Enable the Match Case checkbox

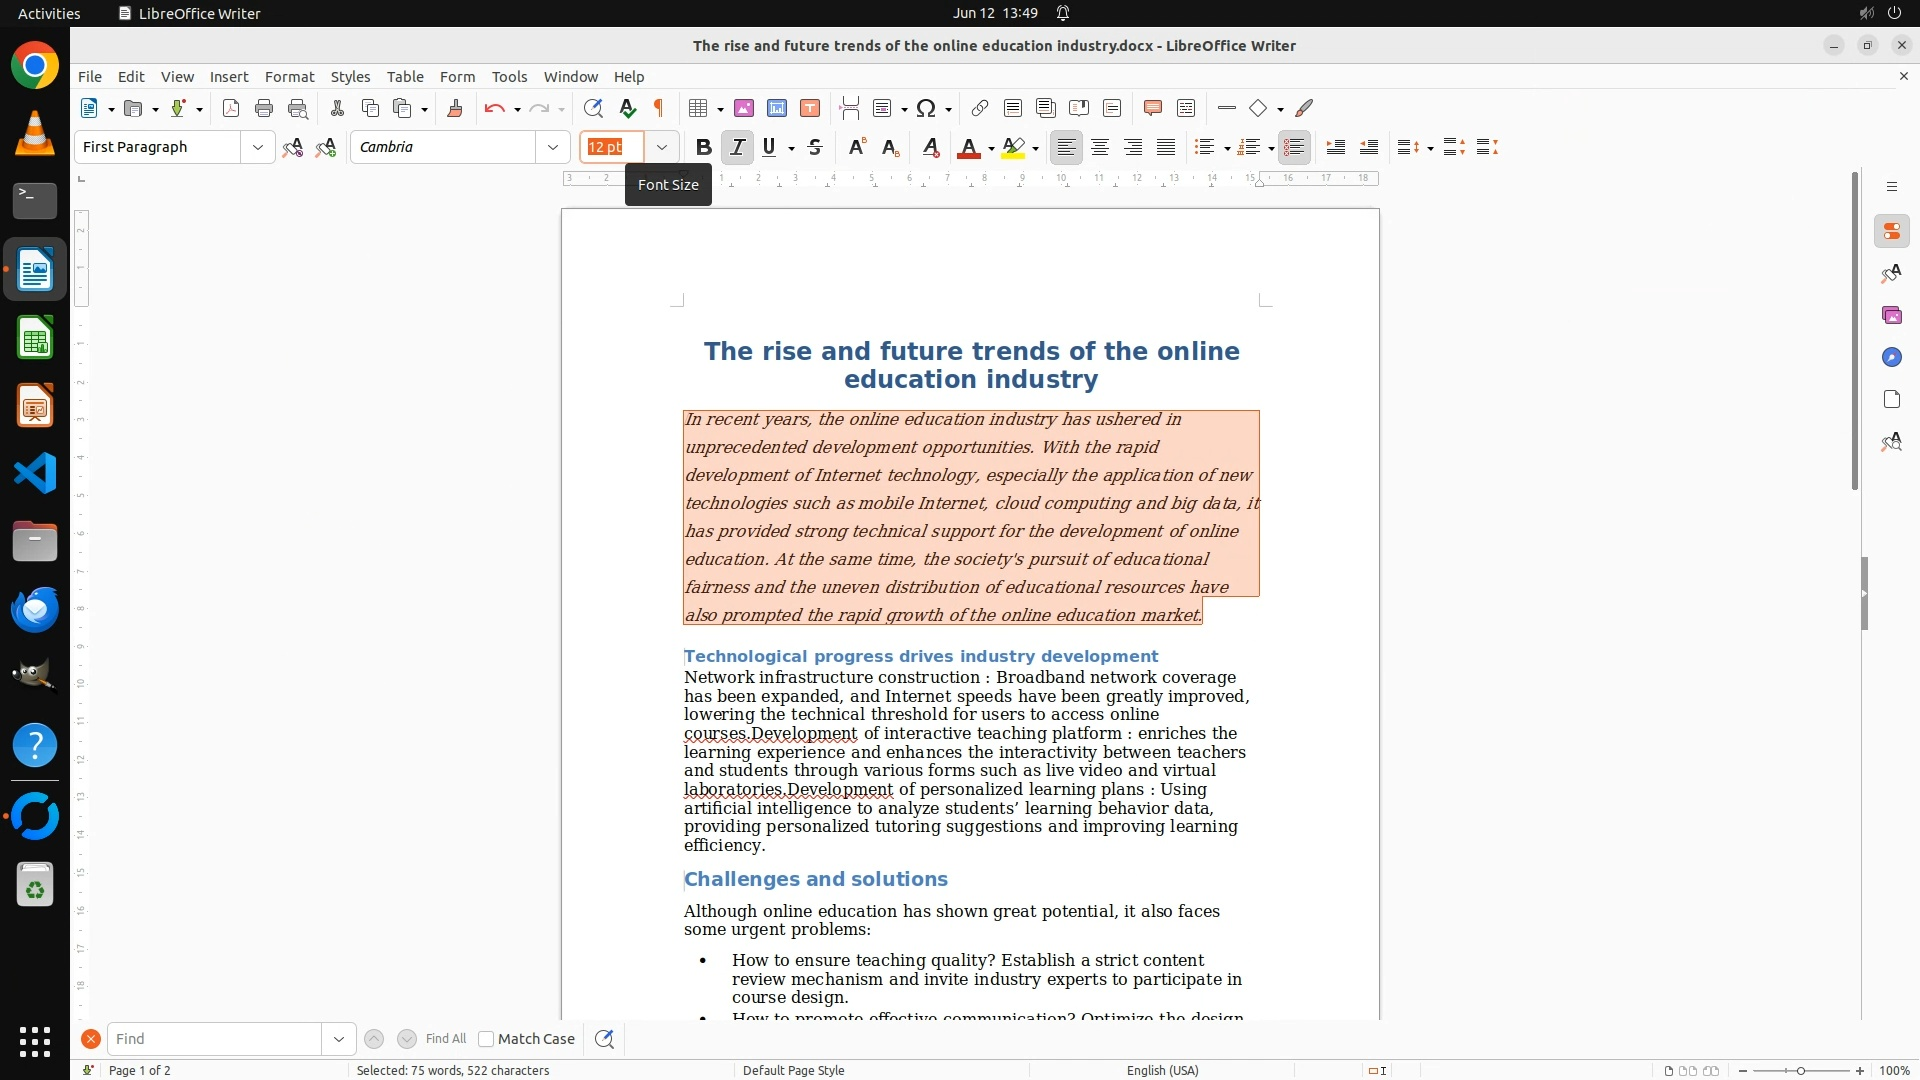click(486, 1039)
